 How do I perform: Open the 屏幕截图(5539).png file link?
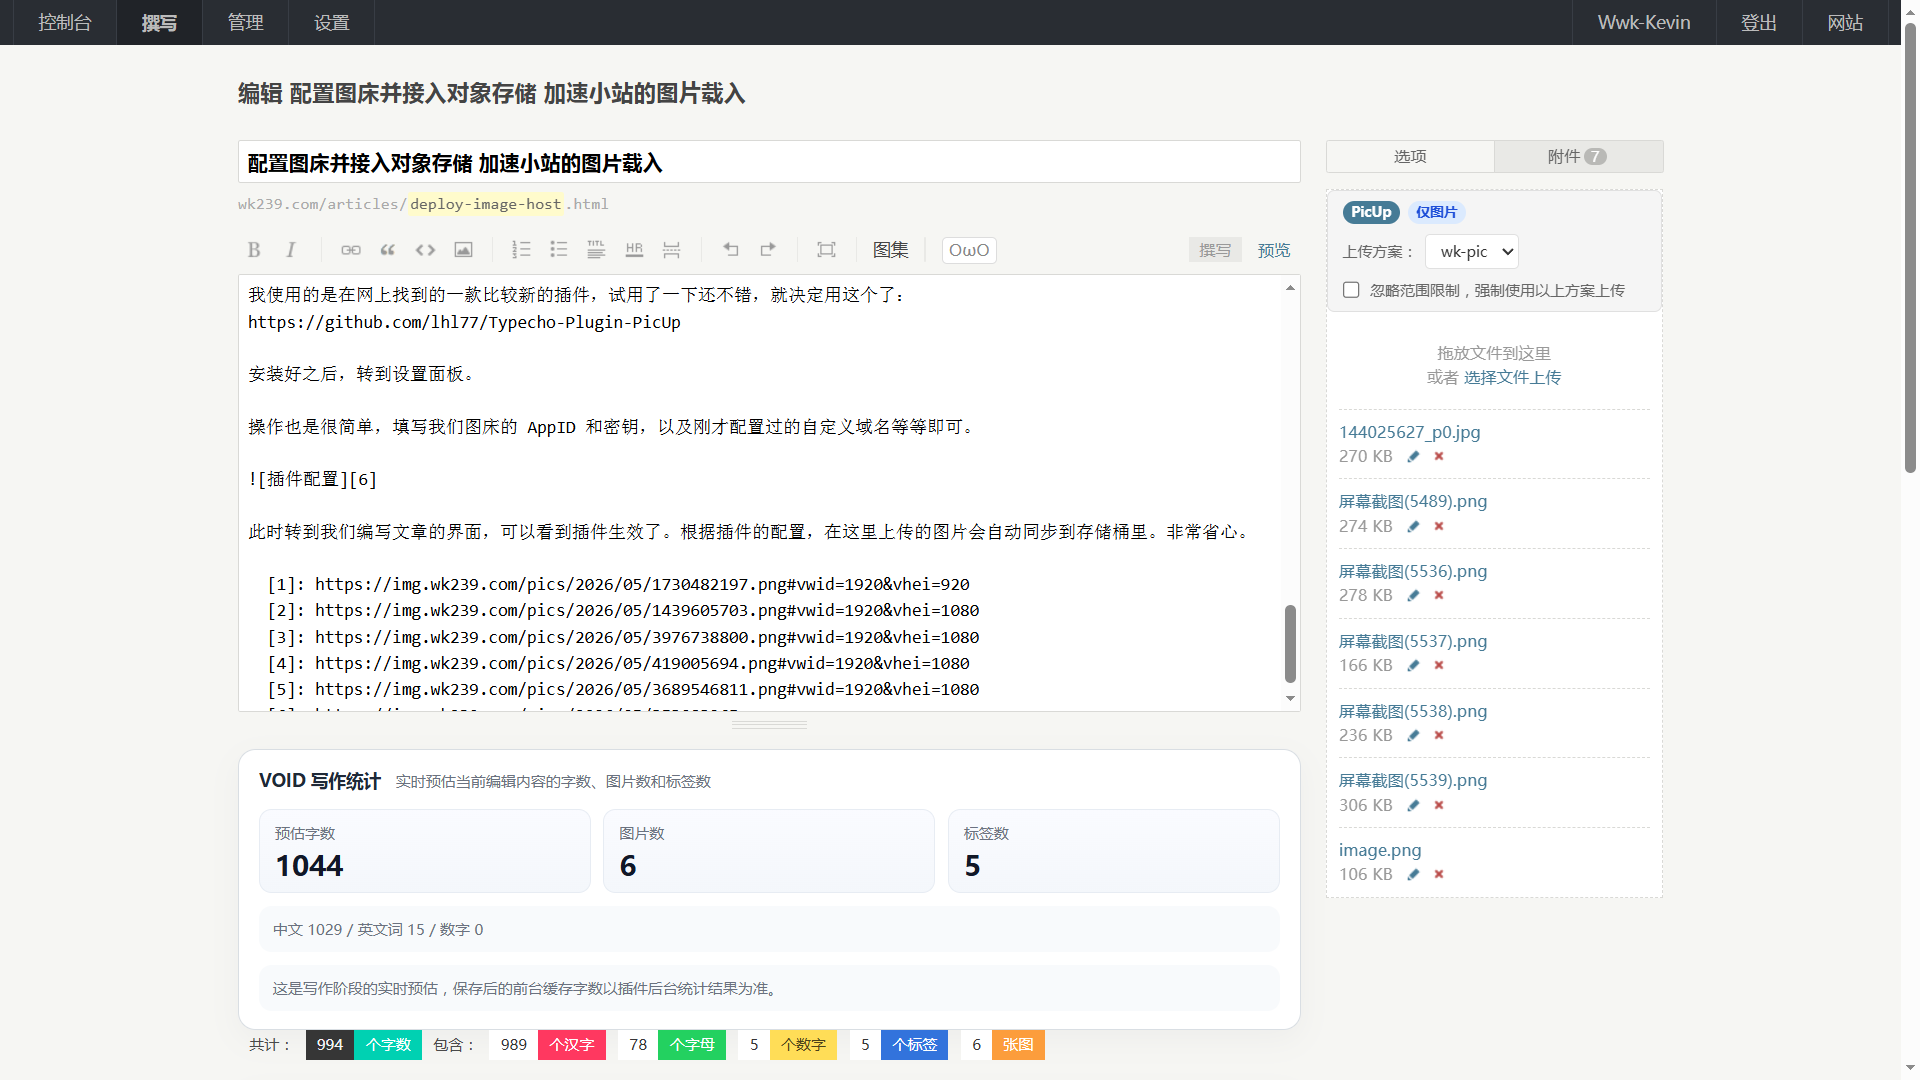(1413, 780)
